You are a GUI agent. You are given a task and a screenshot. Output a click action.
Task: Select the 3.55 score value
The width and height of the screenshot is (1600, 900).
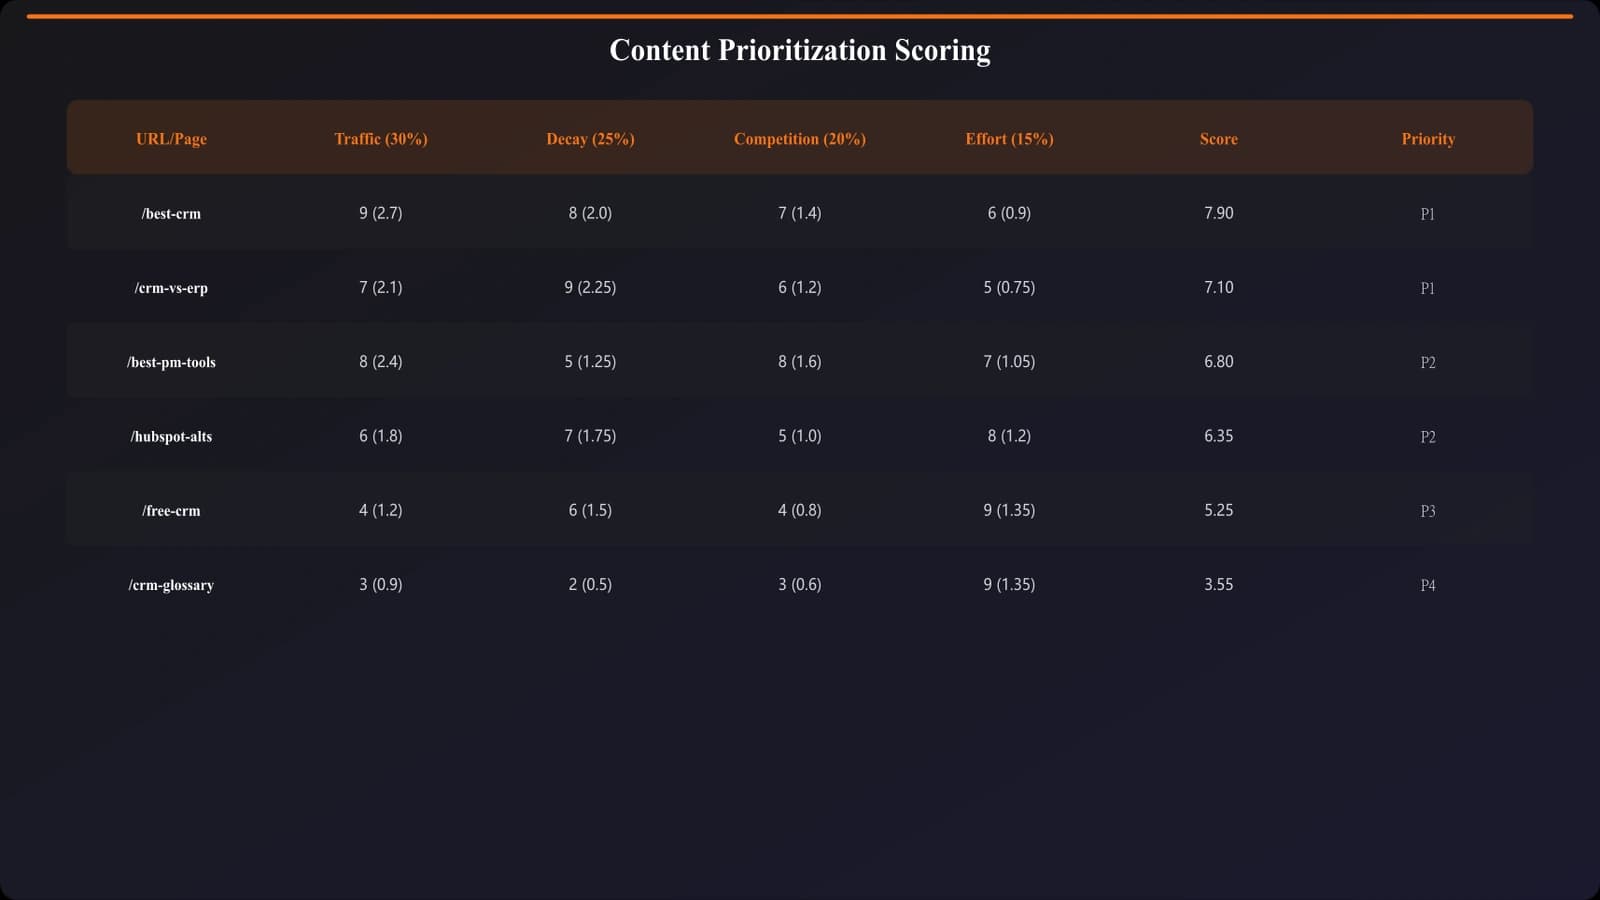pos(1218,585)
